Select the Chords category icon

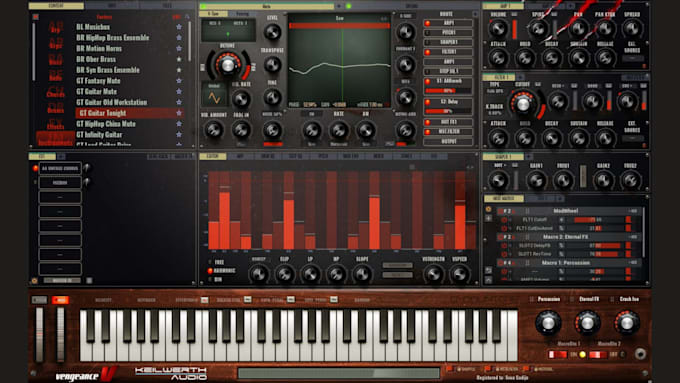click(x=56, y=92)
